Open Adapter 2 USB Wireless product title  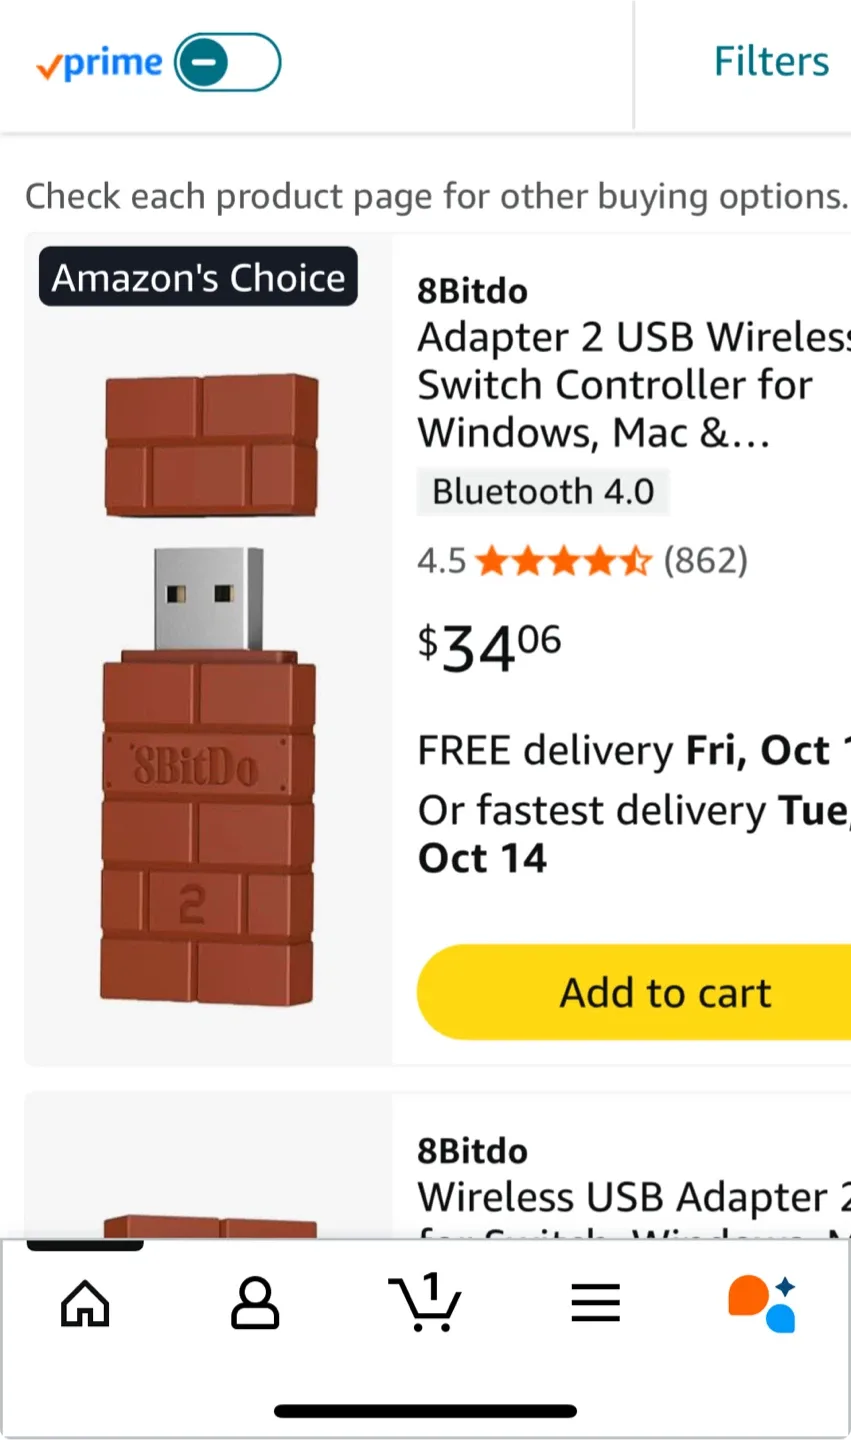[x=634, y=385]
